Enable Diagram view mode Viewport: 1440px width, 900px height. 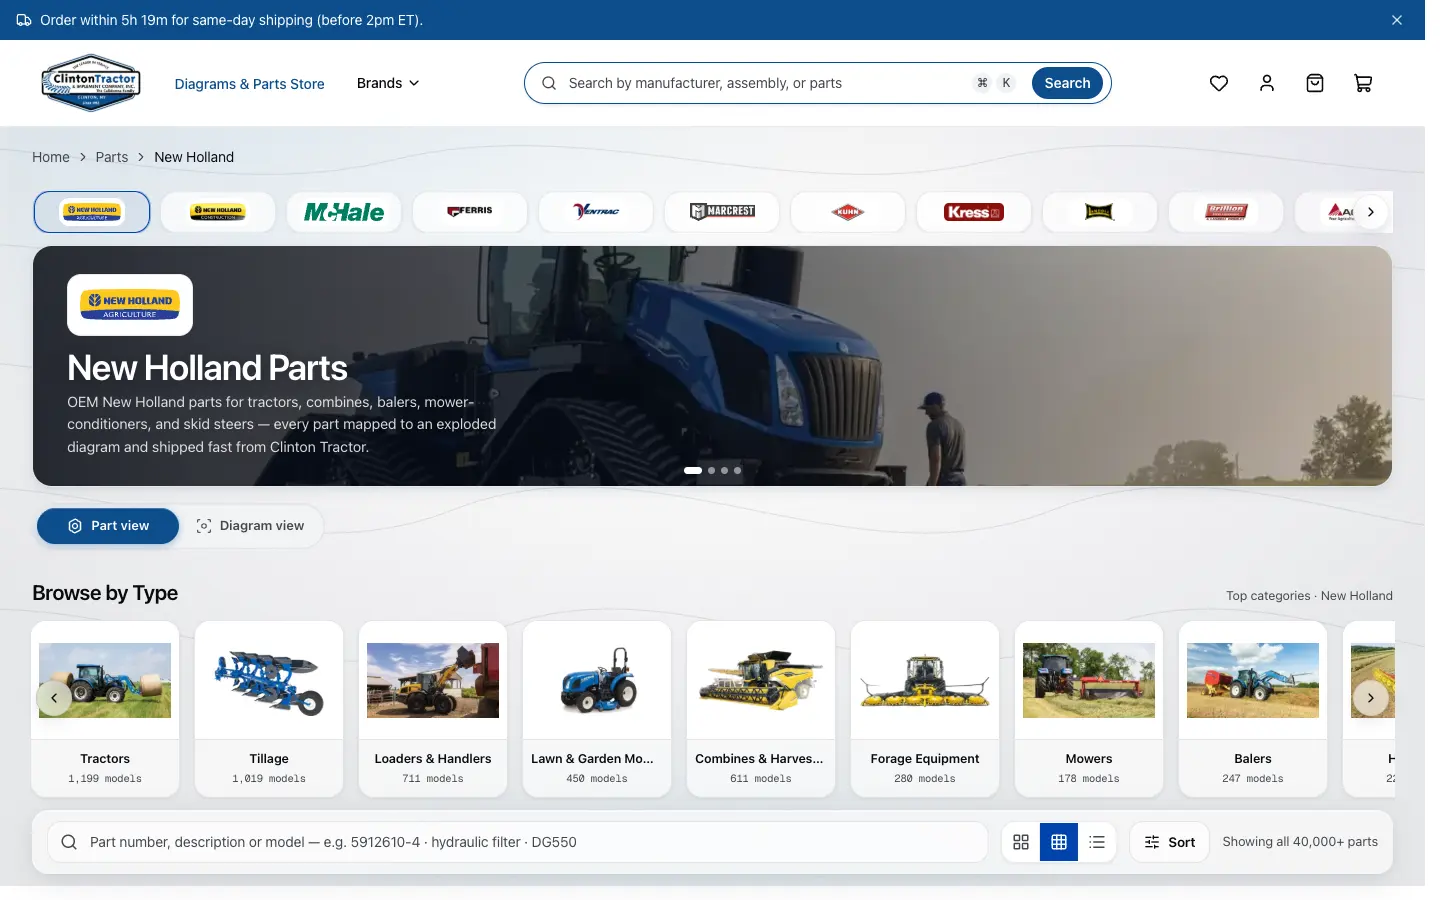[250, 526]
